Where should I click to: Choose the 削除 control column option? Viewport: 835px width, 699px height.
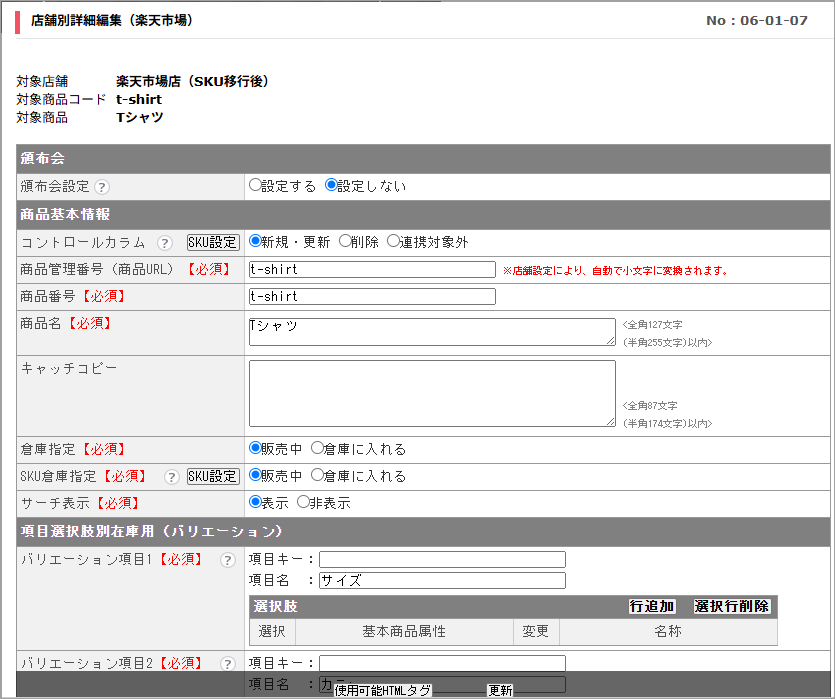coord(345,241)
